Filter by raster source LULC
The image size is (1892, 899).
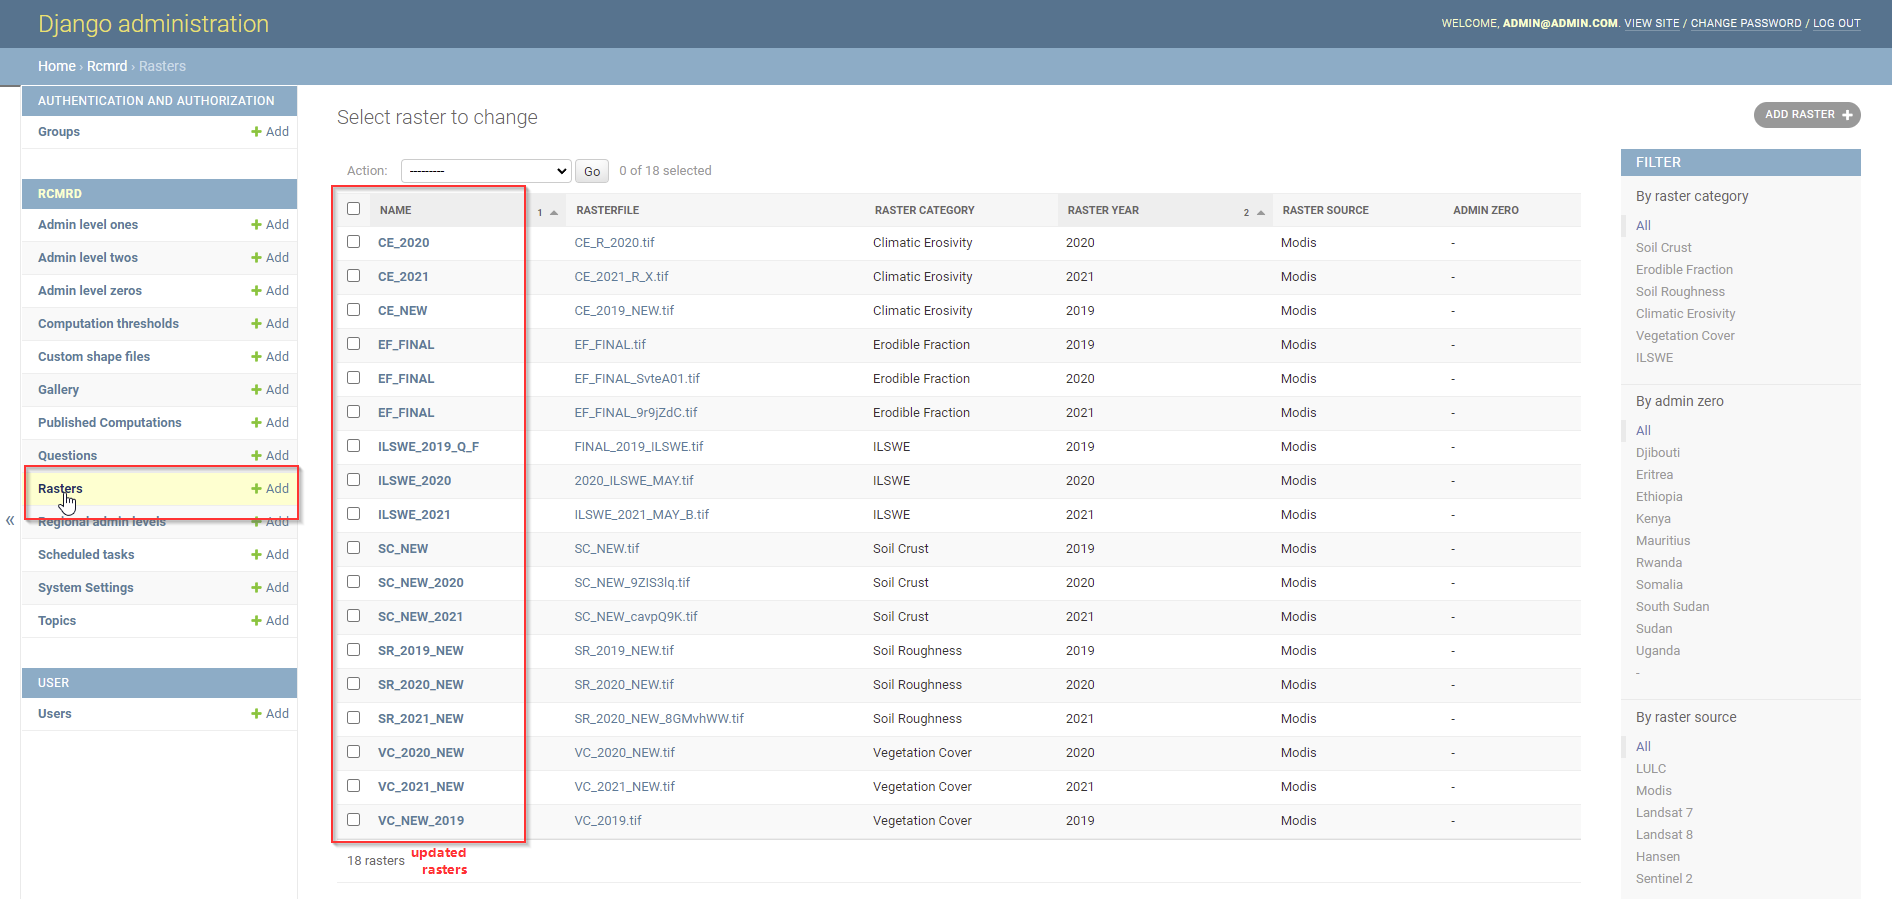[x=1651, y=769]
